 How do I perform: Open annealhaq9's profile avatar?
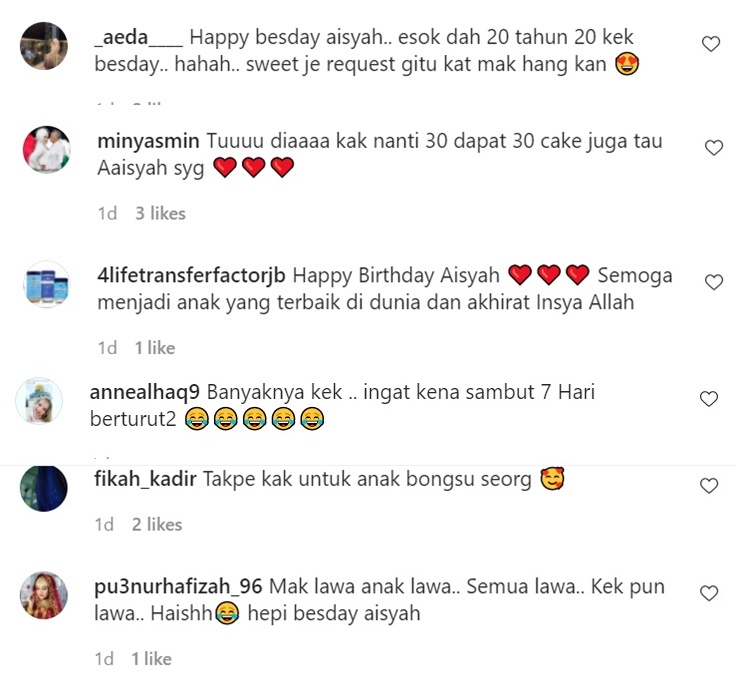pos(39,401)
